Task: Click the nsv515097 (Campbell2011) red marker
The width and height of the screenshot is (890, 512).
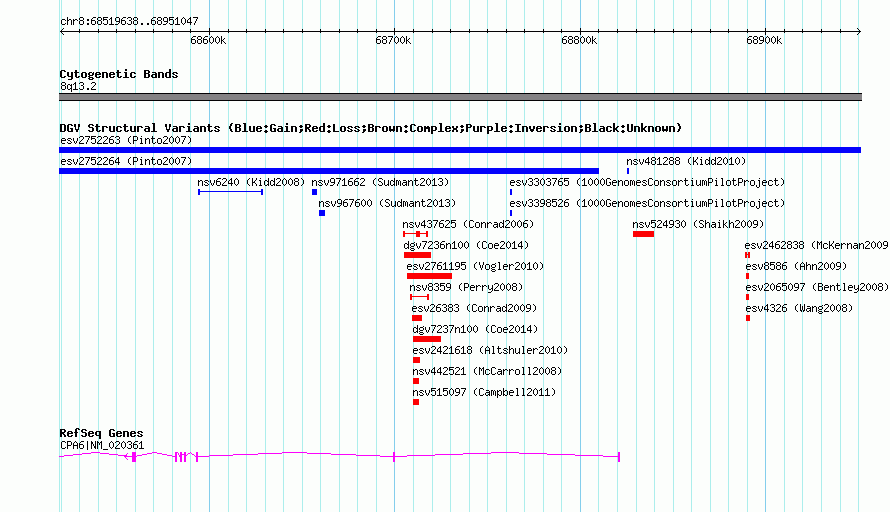Action: (416, 402)
